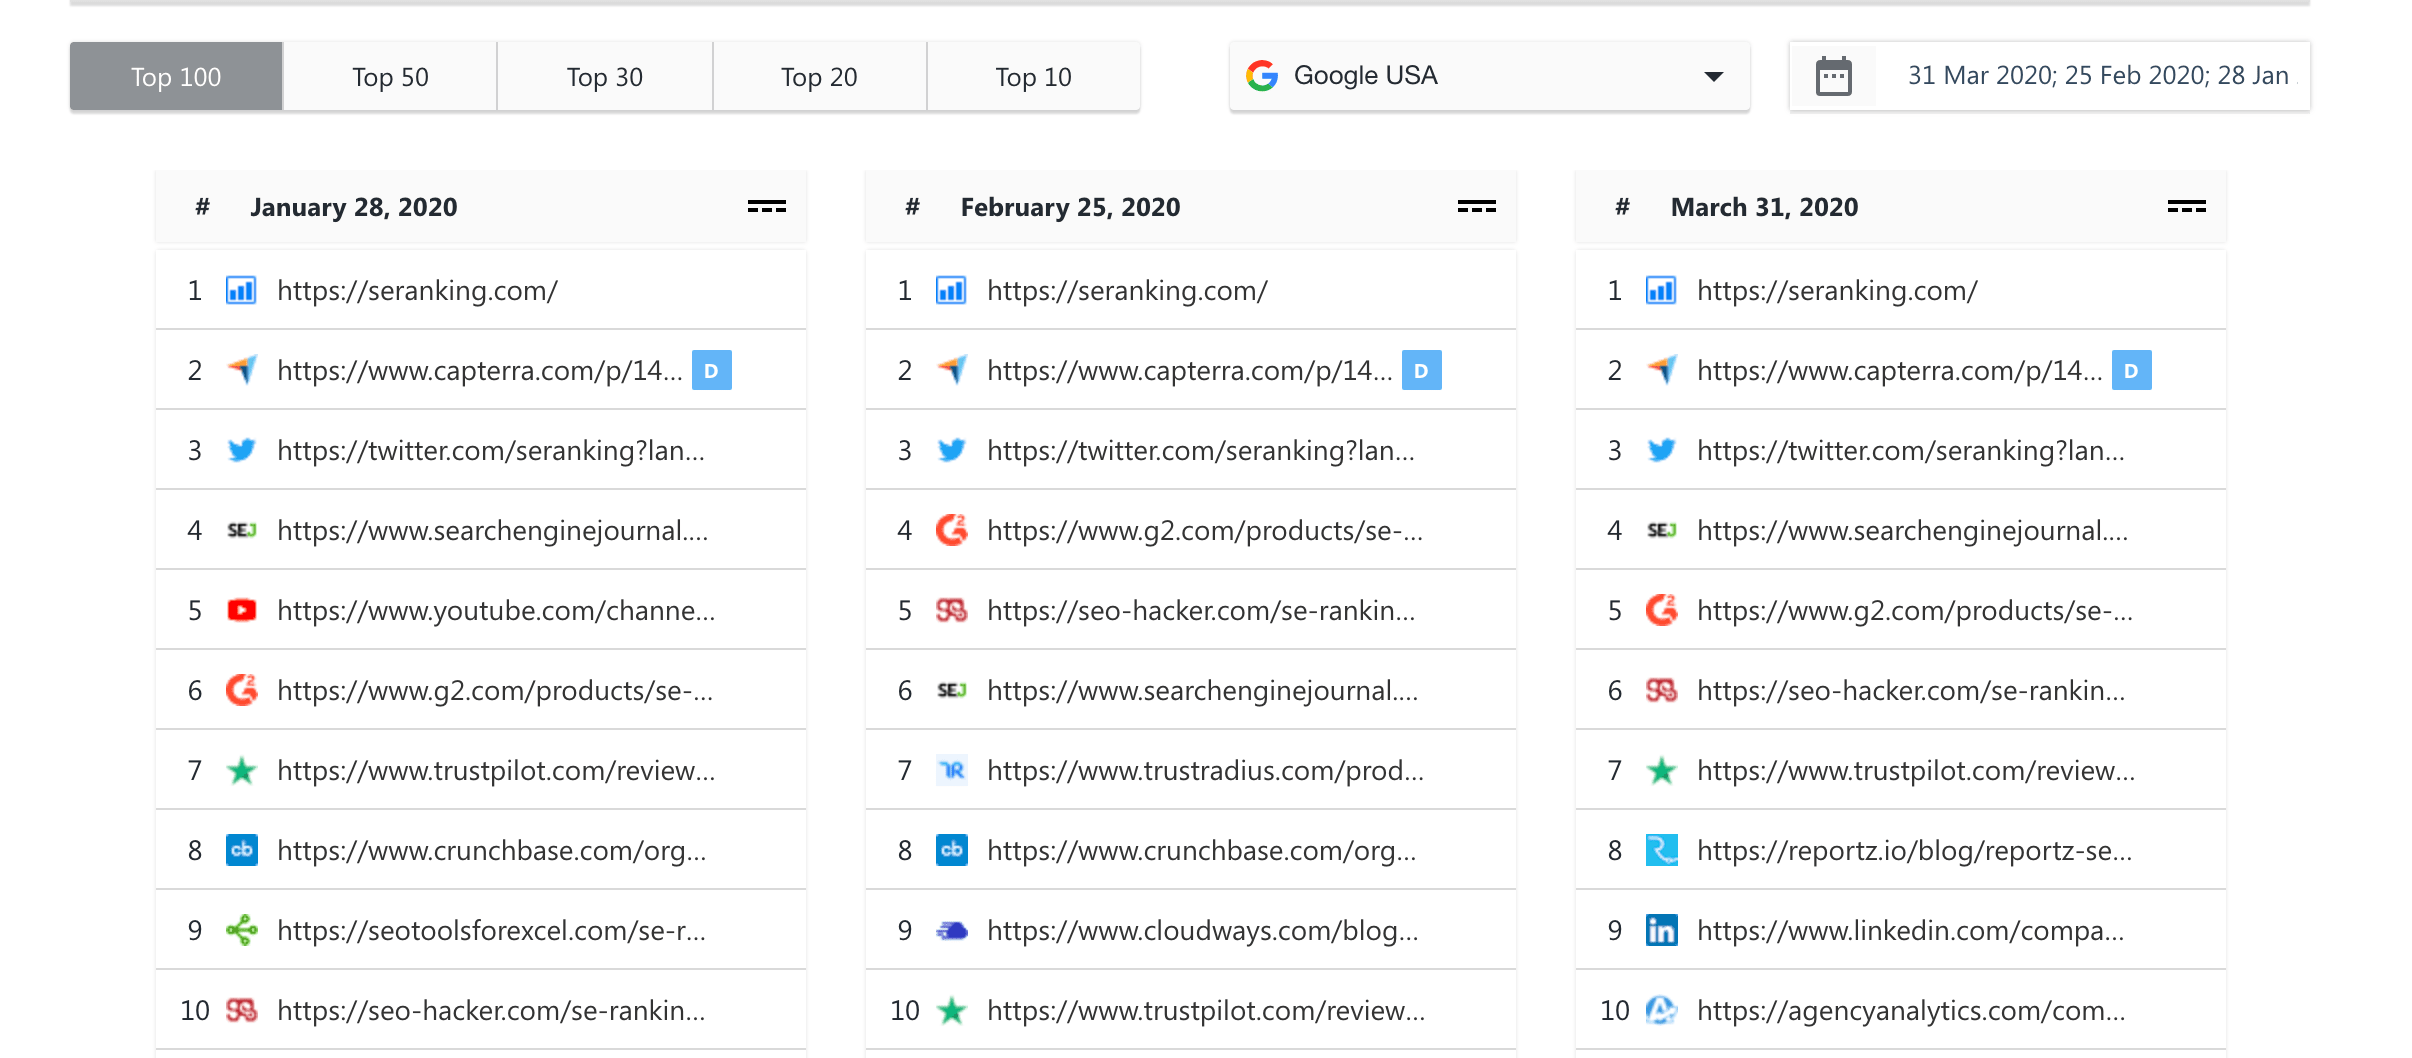This screenshot has width=2412, height=1058.
Task: Open January crunchbase.com/org... link
Action: [491, 850]
